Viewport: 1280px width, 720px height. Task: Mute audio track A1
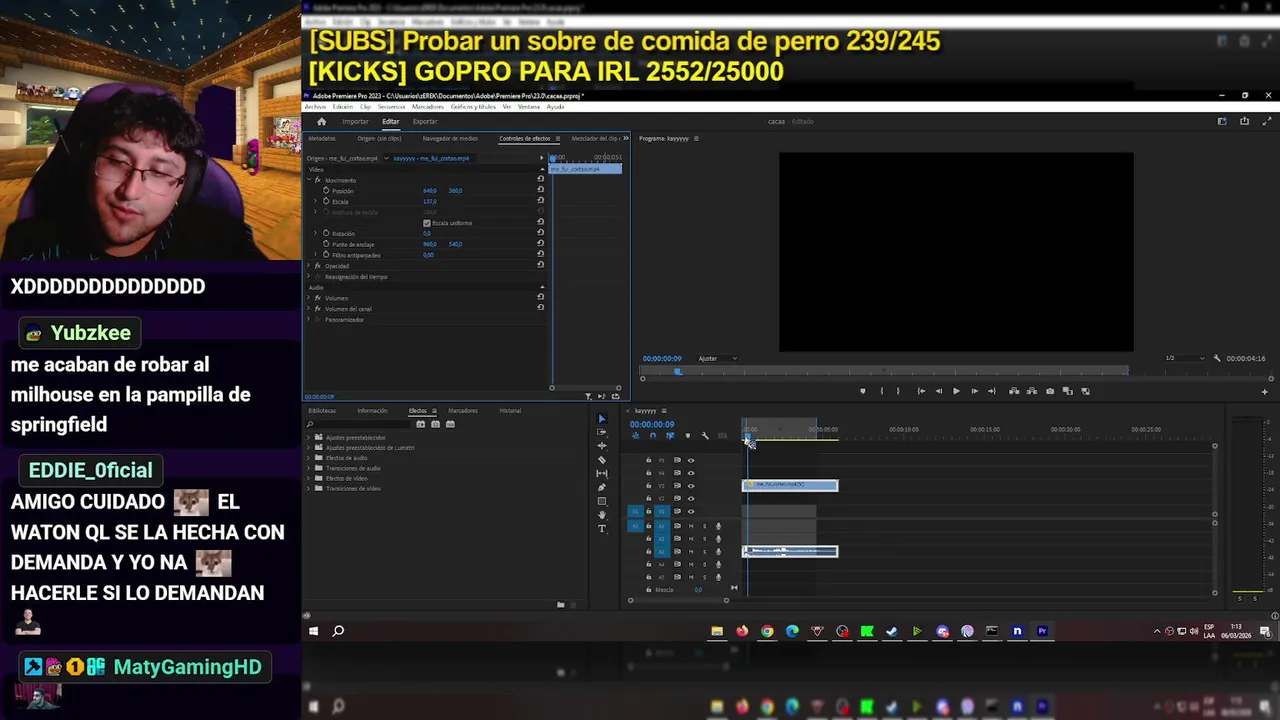pos(690,525)
